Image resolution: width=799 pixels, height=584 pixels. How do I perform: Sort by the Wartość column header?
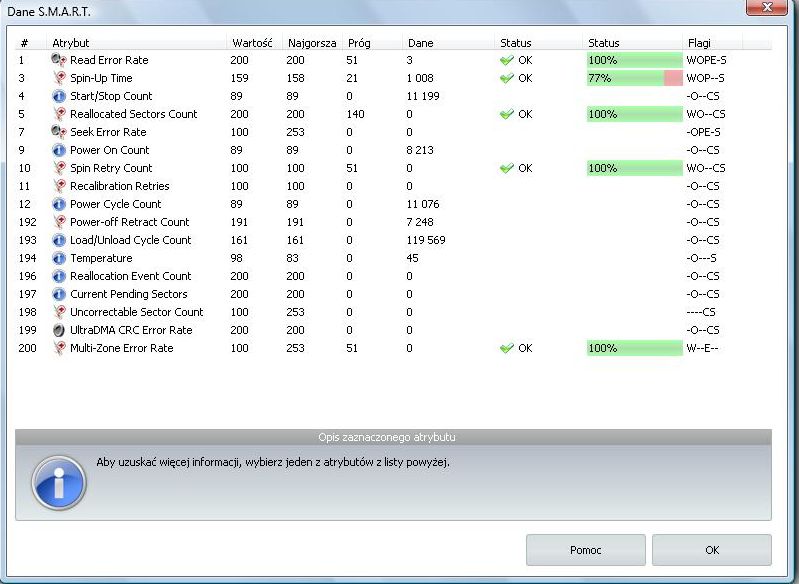tap(250, 43)
